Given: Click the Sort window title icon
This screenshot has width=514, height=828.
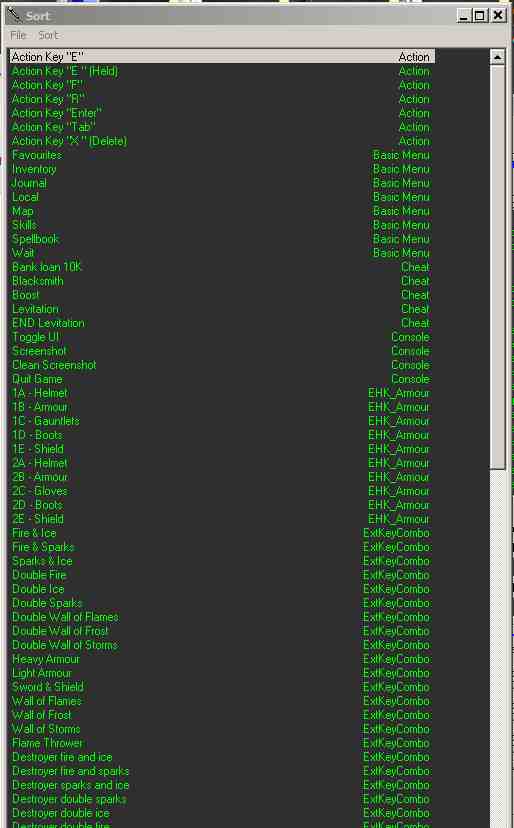Looking at the screenshot, I should [x=15, y=15].
